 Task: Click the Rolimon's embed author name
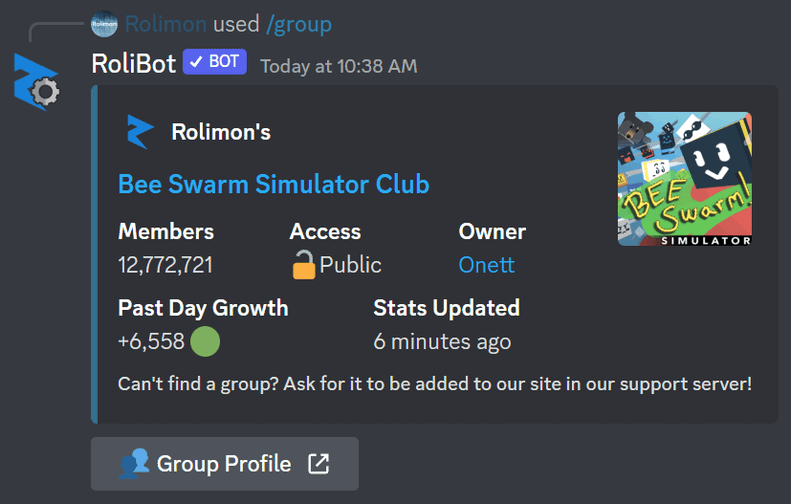(221, 132)
